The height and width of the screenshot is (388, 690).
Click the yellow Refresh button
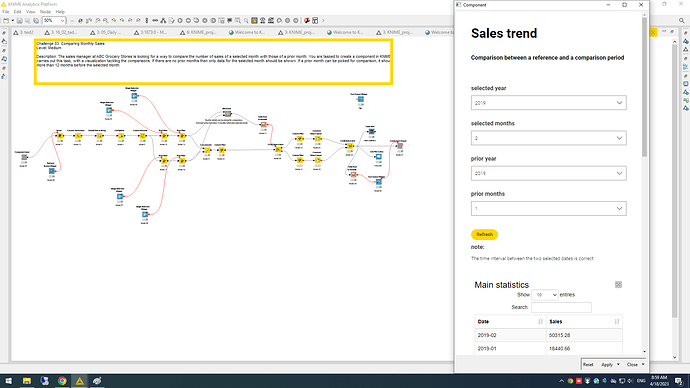click(x=484, y=234)
